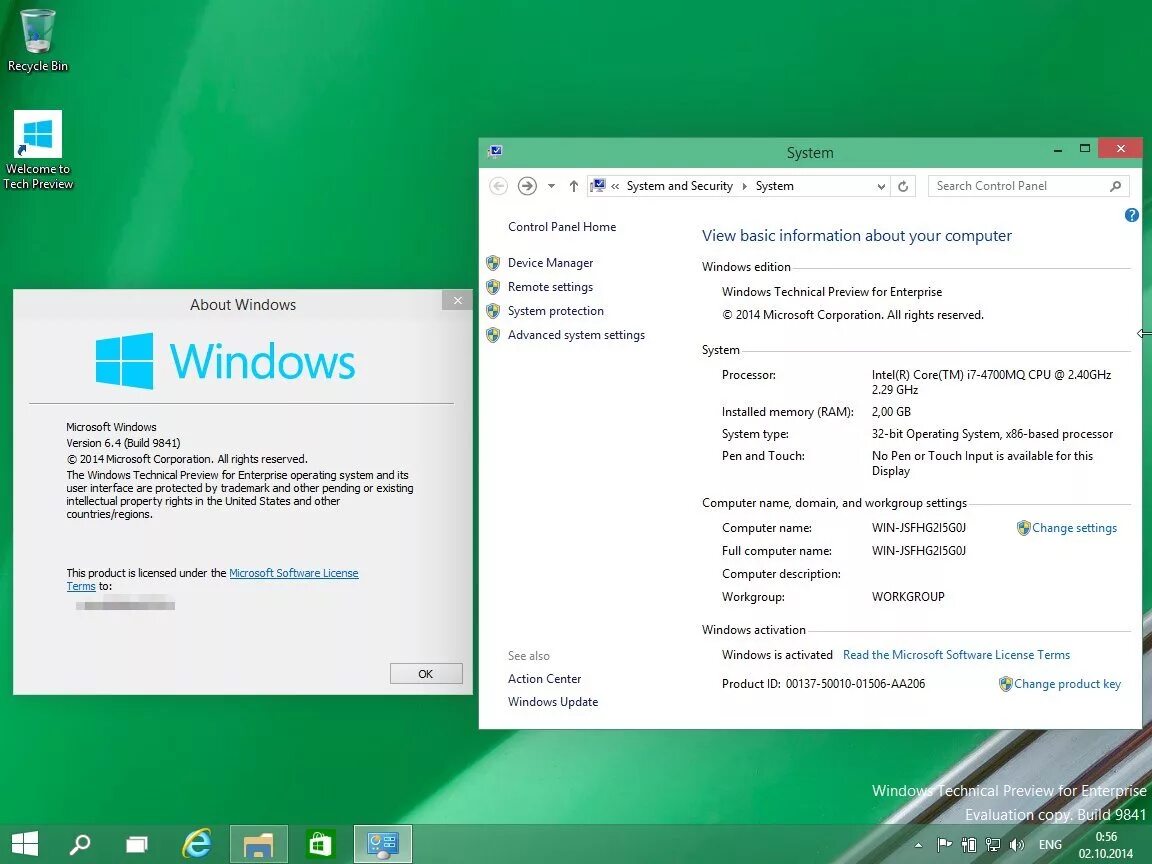Click 'Version 6.4 (Build 9841)' text
Viewport: 1152px width, 864px height.
(123, 443)
